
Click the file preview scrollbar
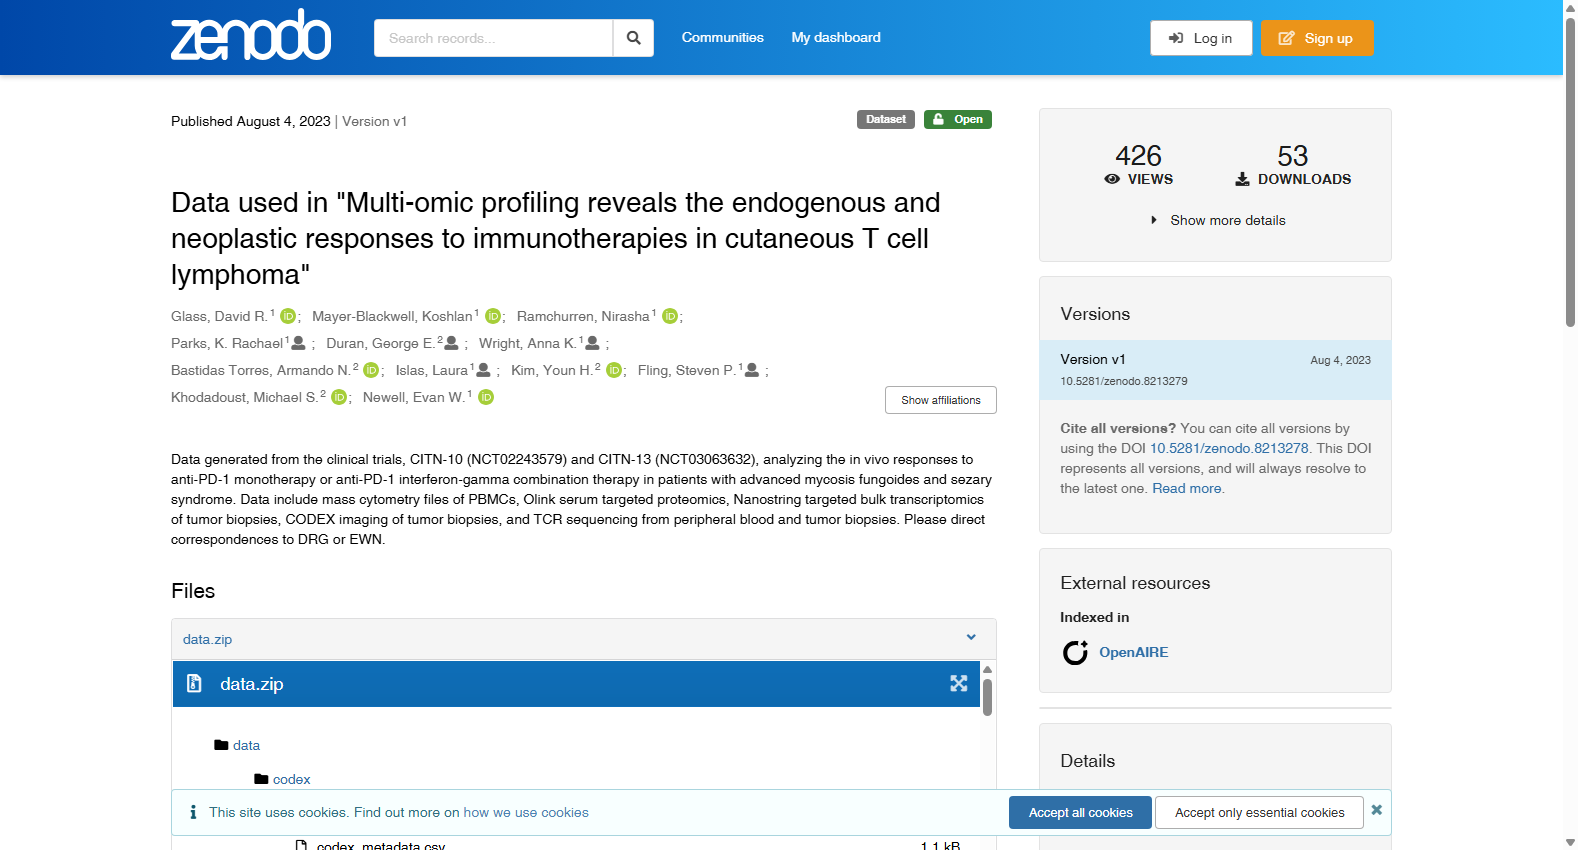987,697
